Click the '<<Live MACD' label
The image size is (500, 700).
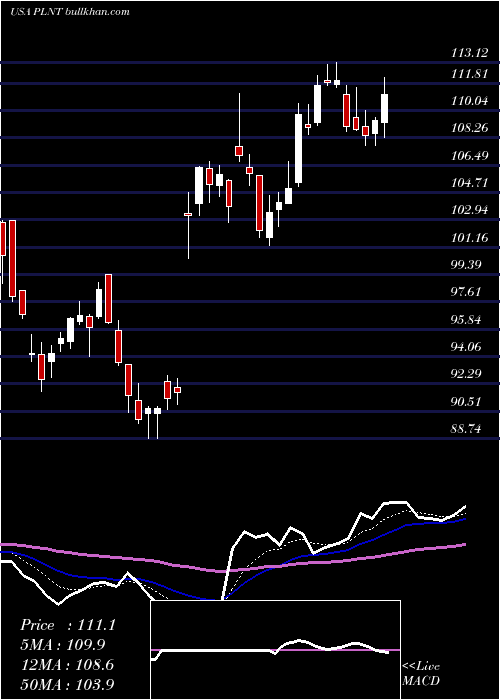tap(421, 674)
